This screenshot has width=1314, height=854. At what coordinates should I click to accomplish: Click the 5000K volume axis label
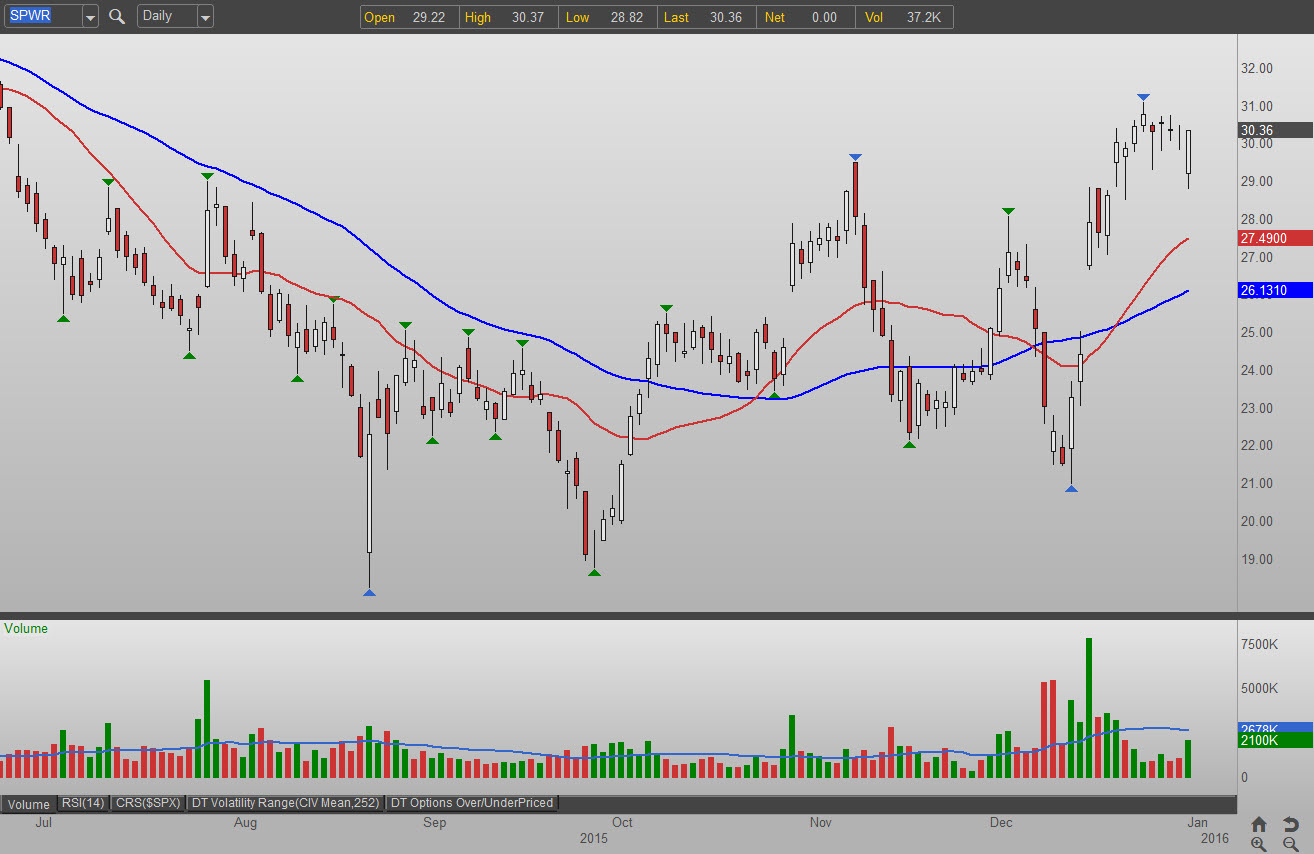tap(1259, 688)
